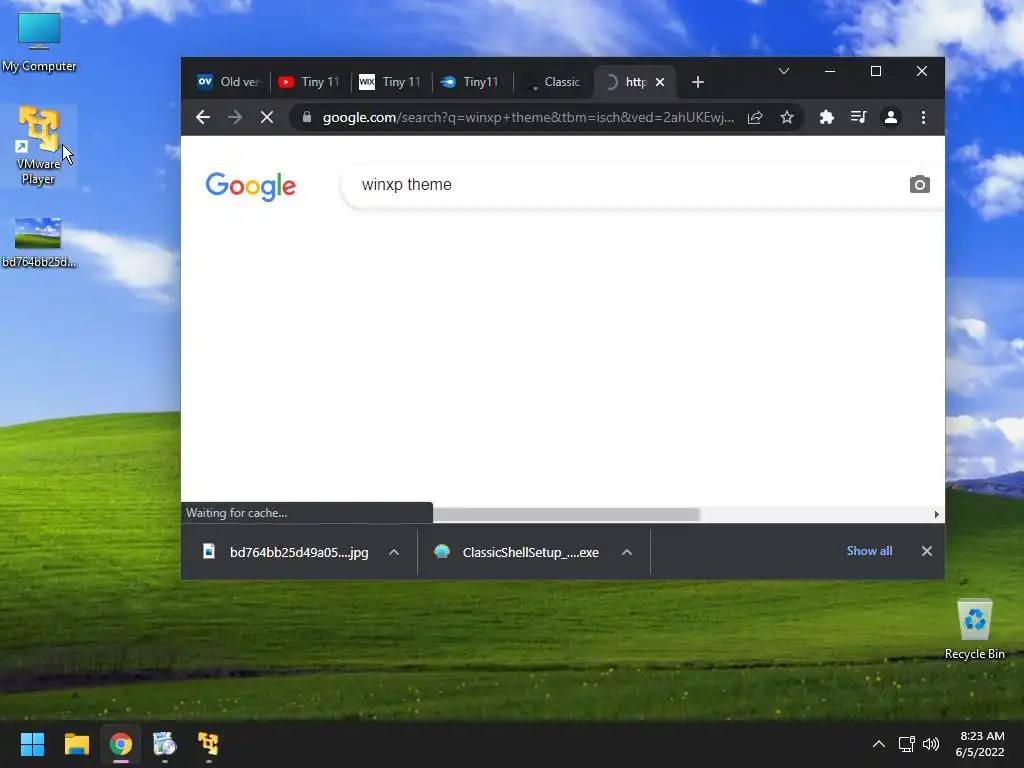Click the lock icon in the address bar
The width and height of the screenshot is (1024, 768).
(x=307, y=117)
